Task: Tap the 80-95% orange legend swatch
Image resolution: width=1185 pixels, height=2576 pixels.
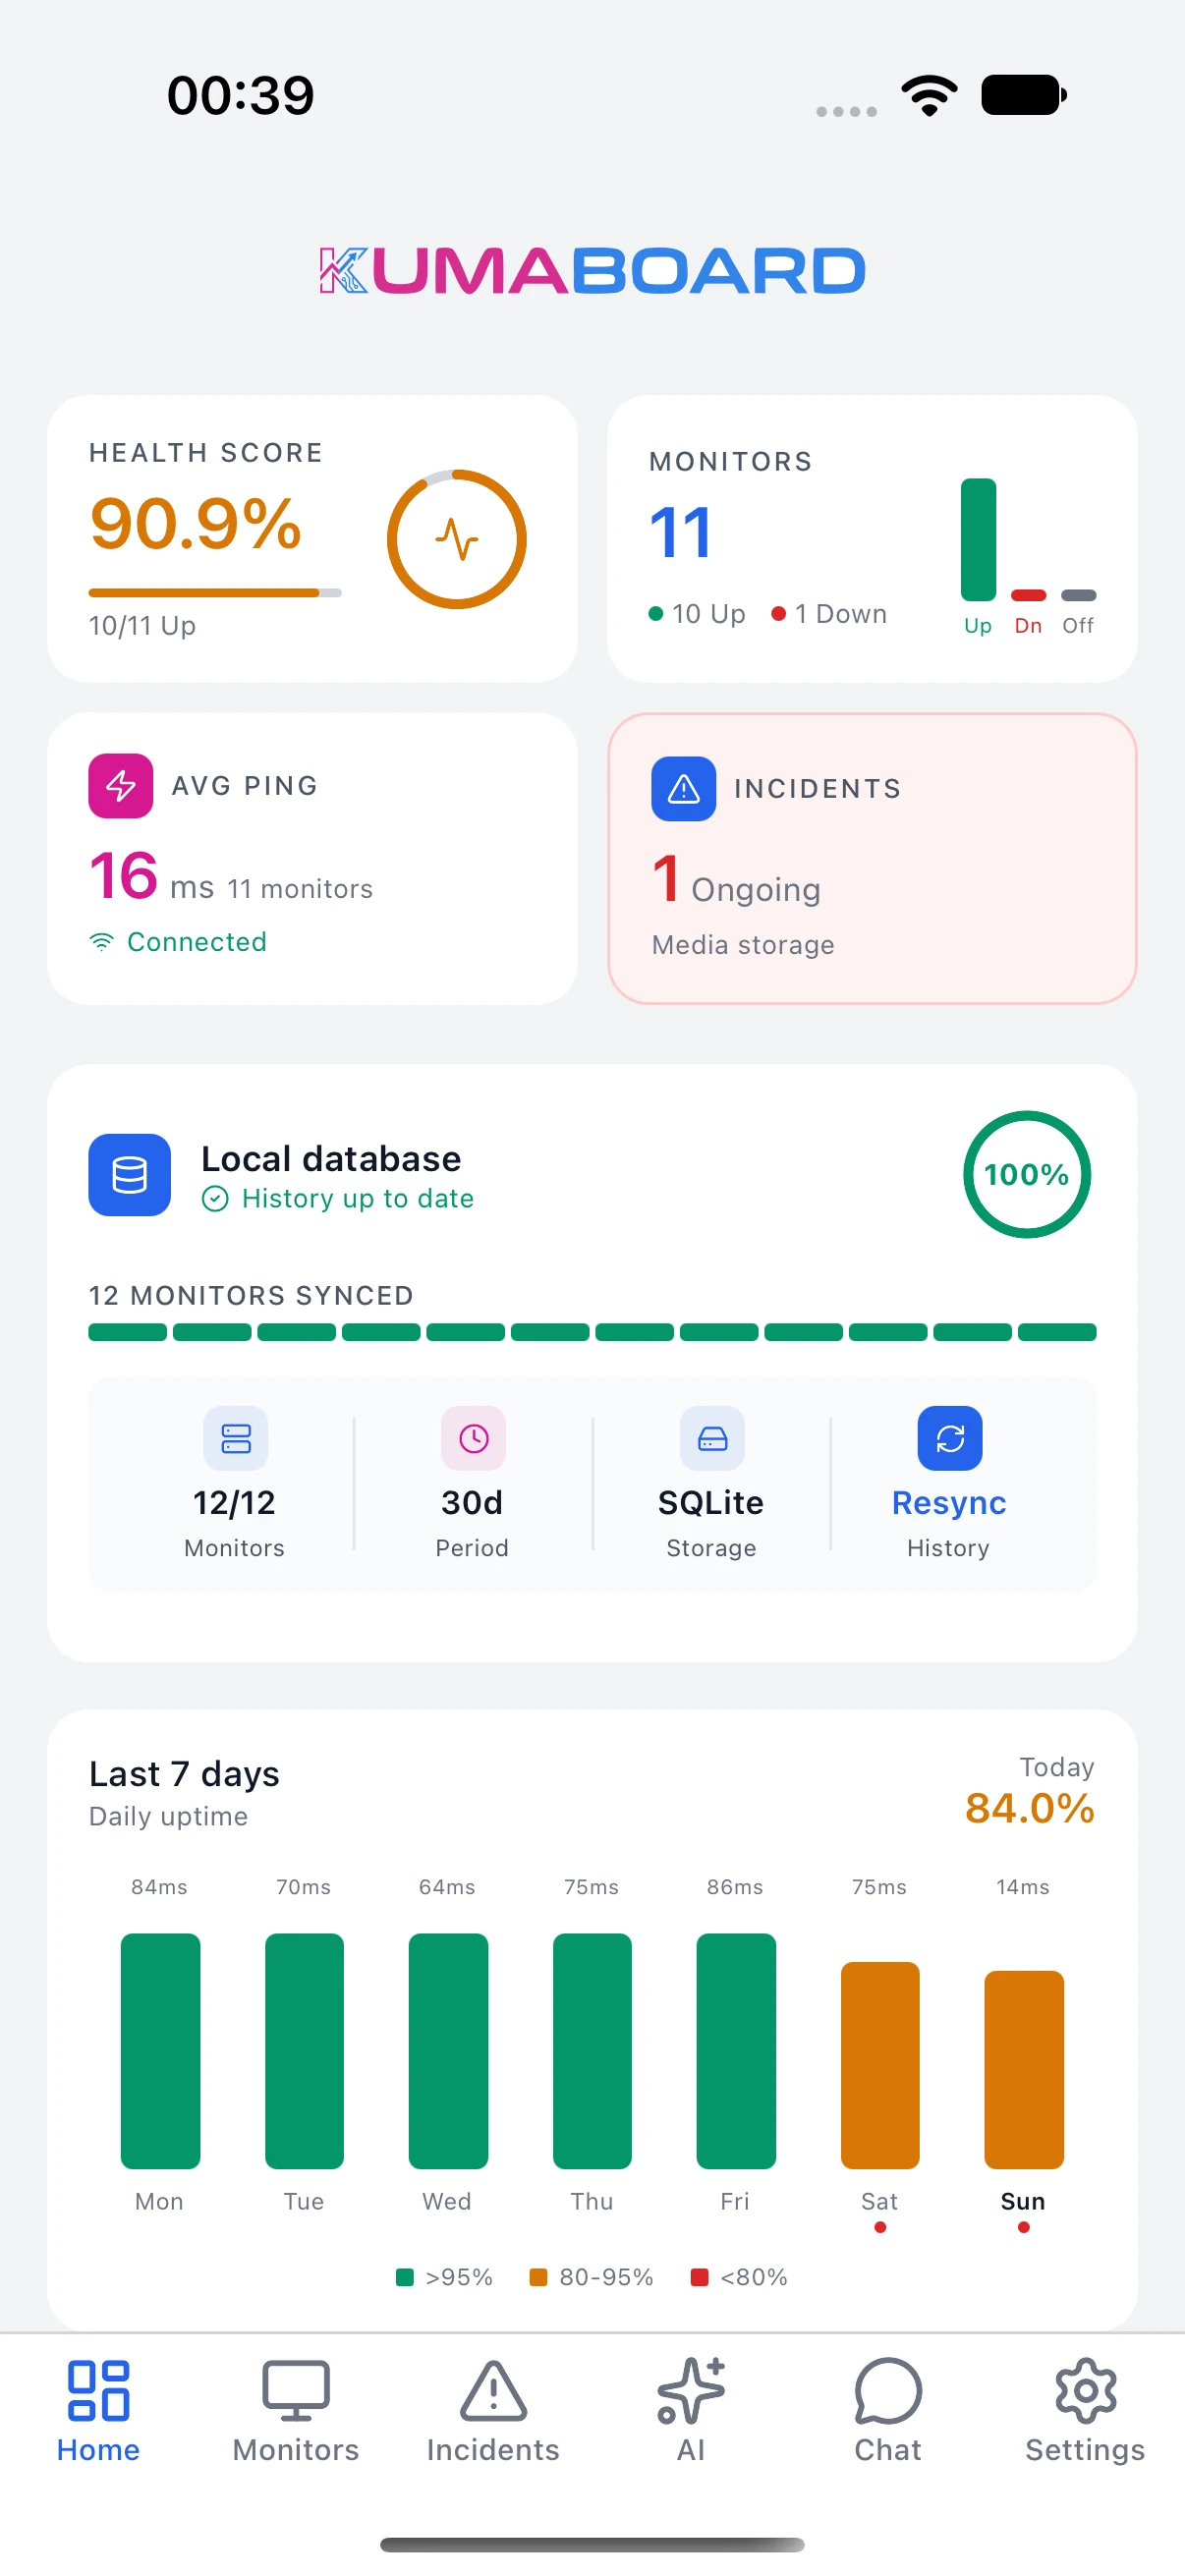Action: 538,2277
